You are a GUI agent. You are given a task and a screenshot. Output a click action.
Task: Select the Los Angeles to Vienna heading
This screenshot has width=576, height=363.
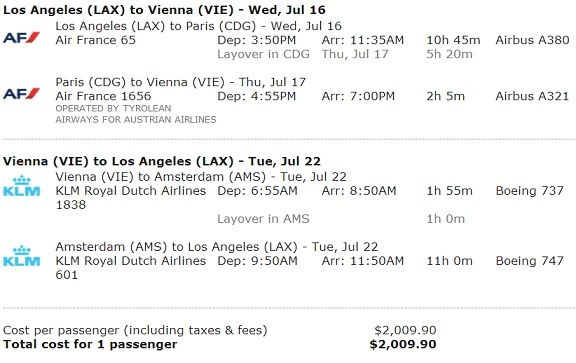(x=164, y=10)
